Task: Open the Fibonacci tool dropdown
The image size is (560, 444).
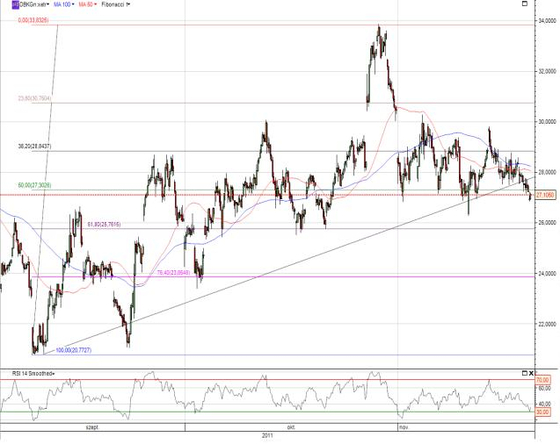Action: pos(115,5)
